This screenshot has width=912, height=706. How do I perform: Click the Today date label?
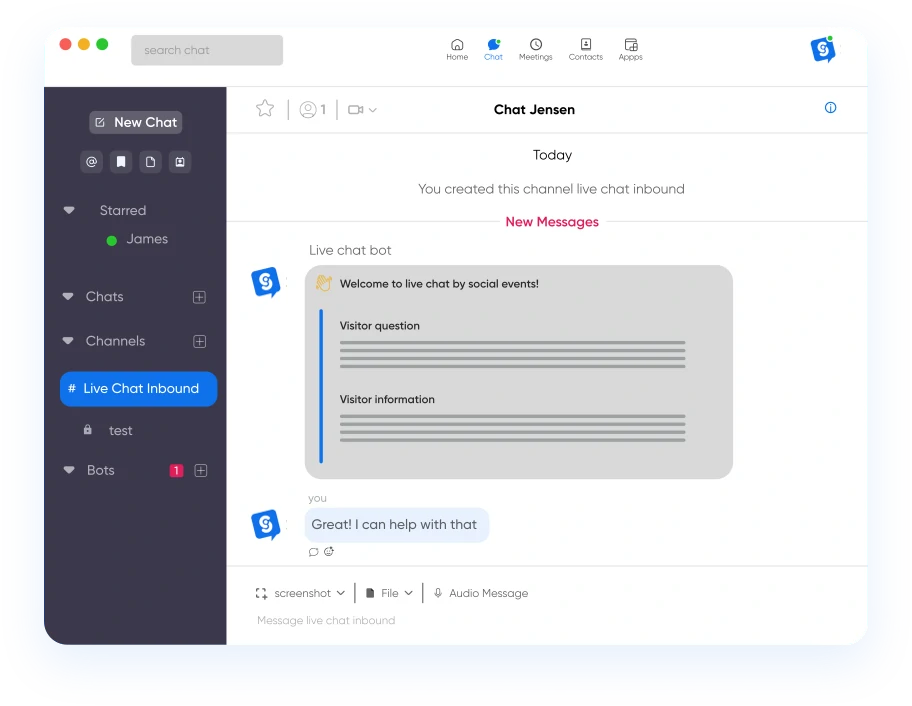pos(552,155)
